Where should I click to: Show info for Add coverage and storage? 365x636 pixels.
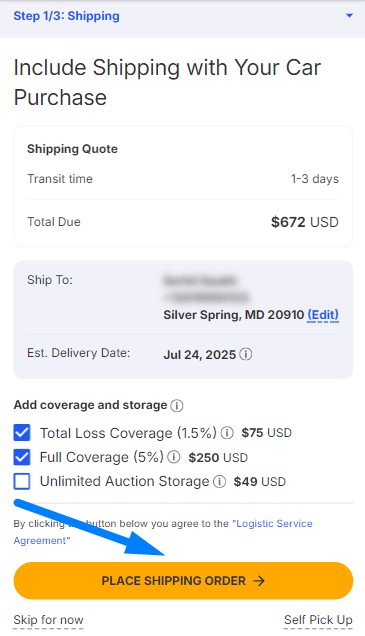(x=177, y=405)
